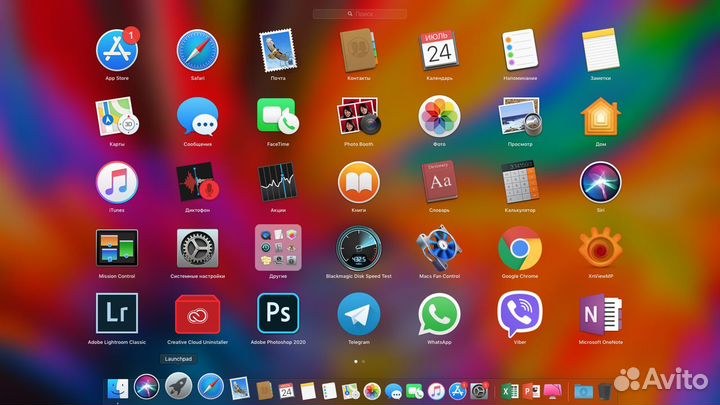Open Photo Booth app
The height and width of the screenshot is (405, 720).
click(359, 117)
